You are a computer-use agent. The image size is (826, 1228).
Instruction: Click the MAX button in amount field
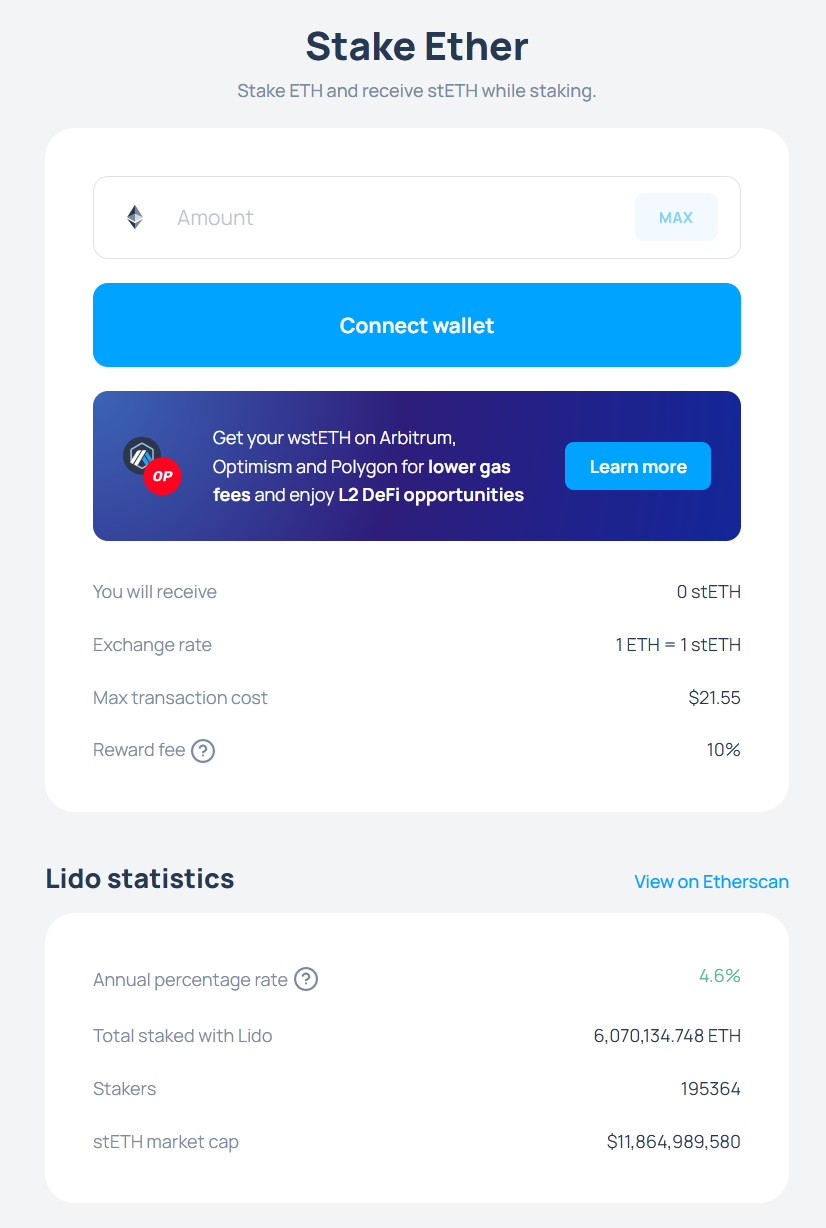click(x=676, y=217)
